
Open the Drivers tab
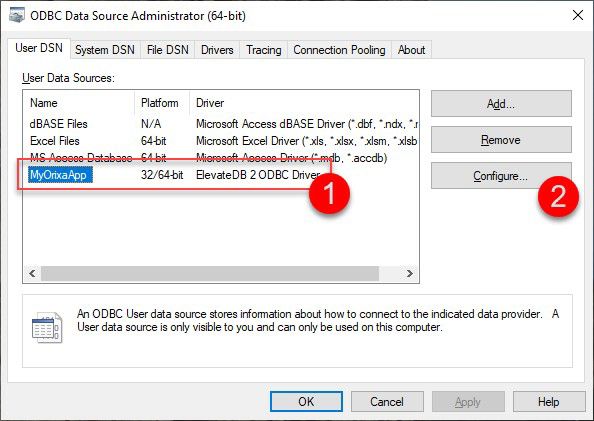pyautogui.click(x=217, y=50)
